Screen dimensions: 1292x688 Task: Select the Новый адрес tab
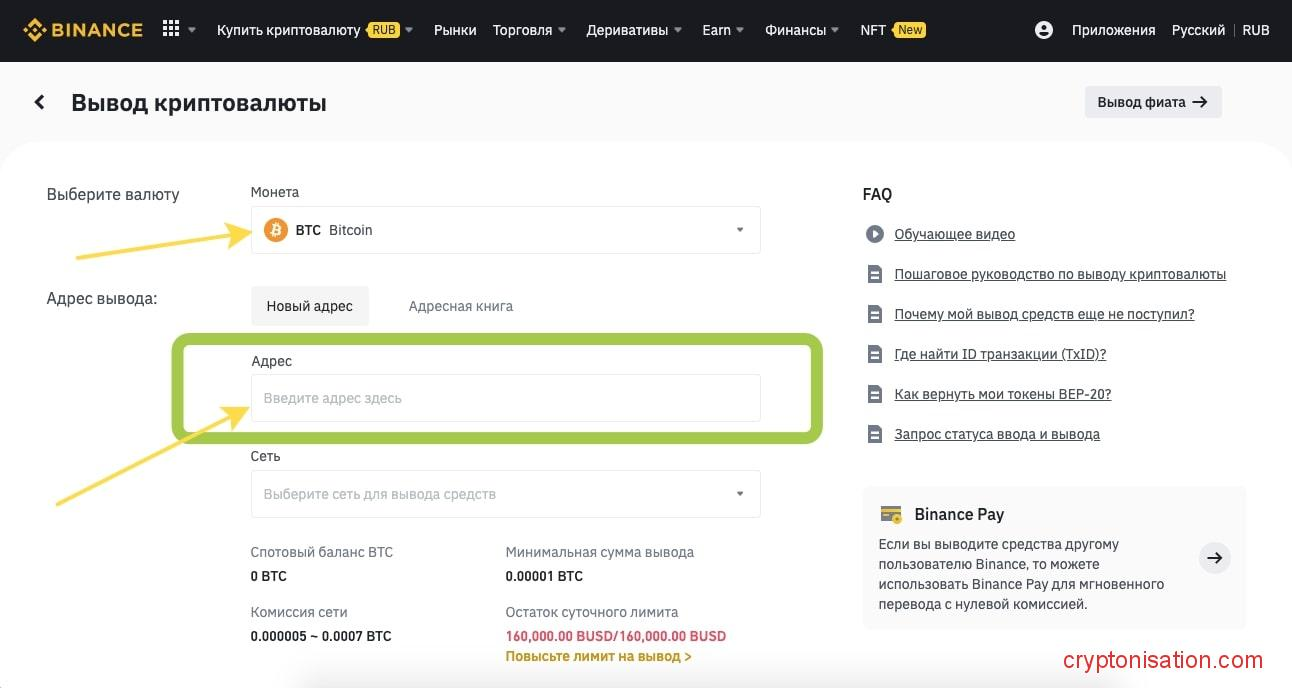[x=309, y=306]
